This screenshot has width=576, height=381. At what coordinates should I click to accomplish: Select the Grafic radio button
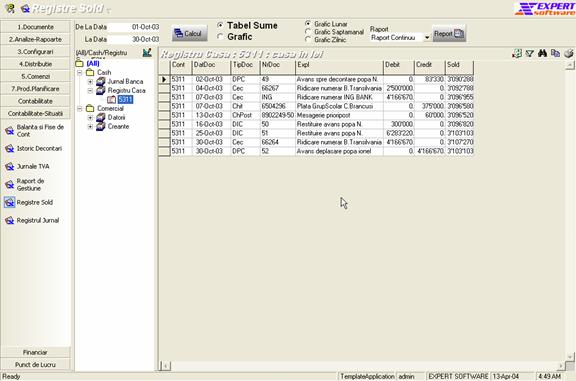[x=220, y=36]
